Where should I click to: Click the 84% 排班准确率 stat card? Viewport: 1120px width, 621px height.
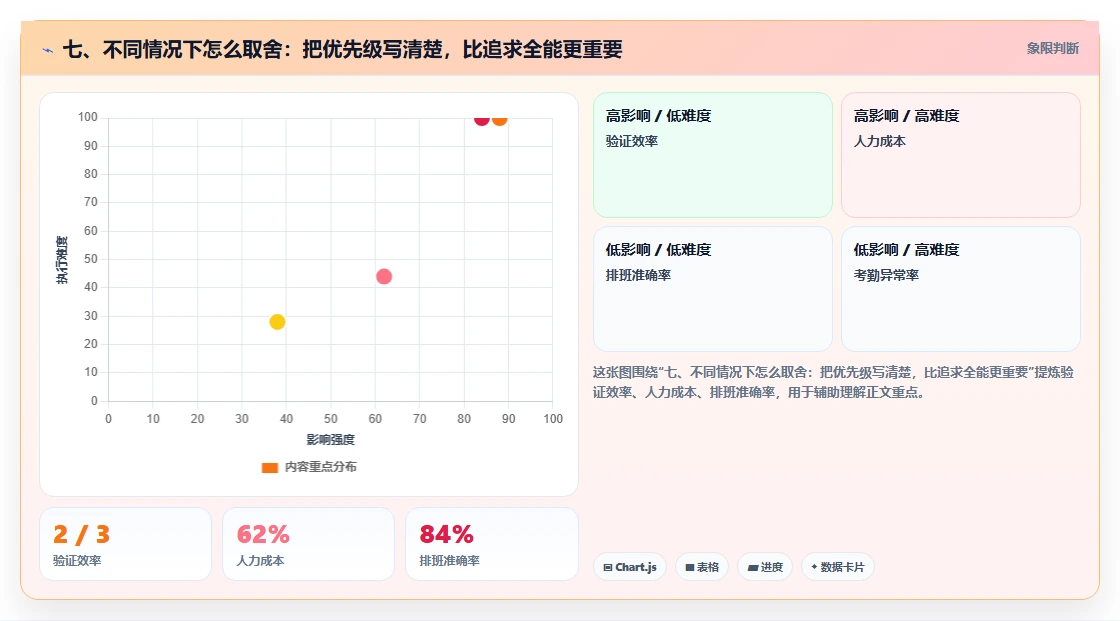pyautogui.click(x=491, y=544)
